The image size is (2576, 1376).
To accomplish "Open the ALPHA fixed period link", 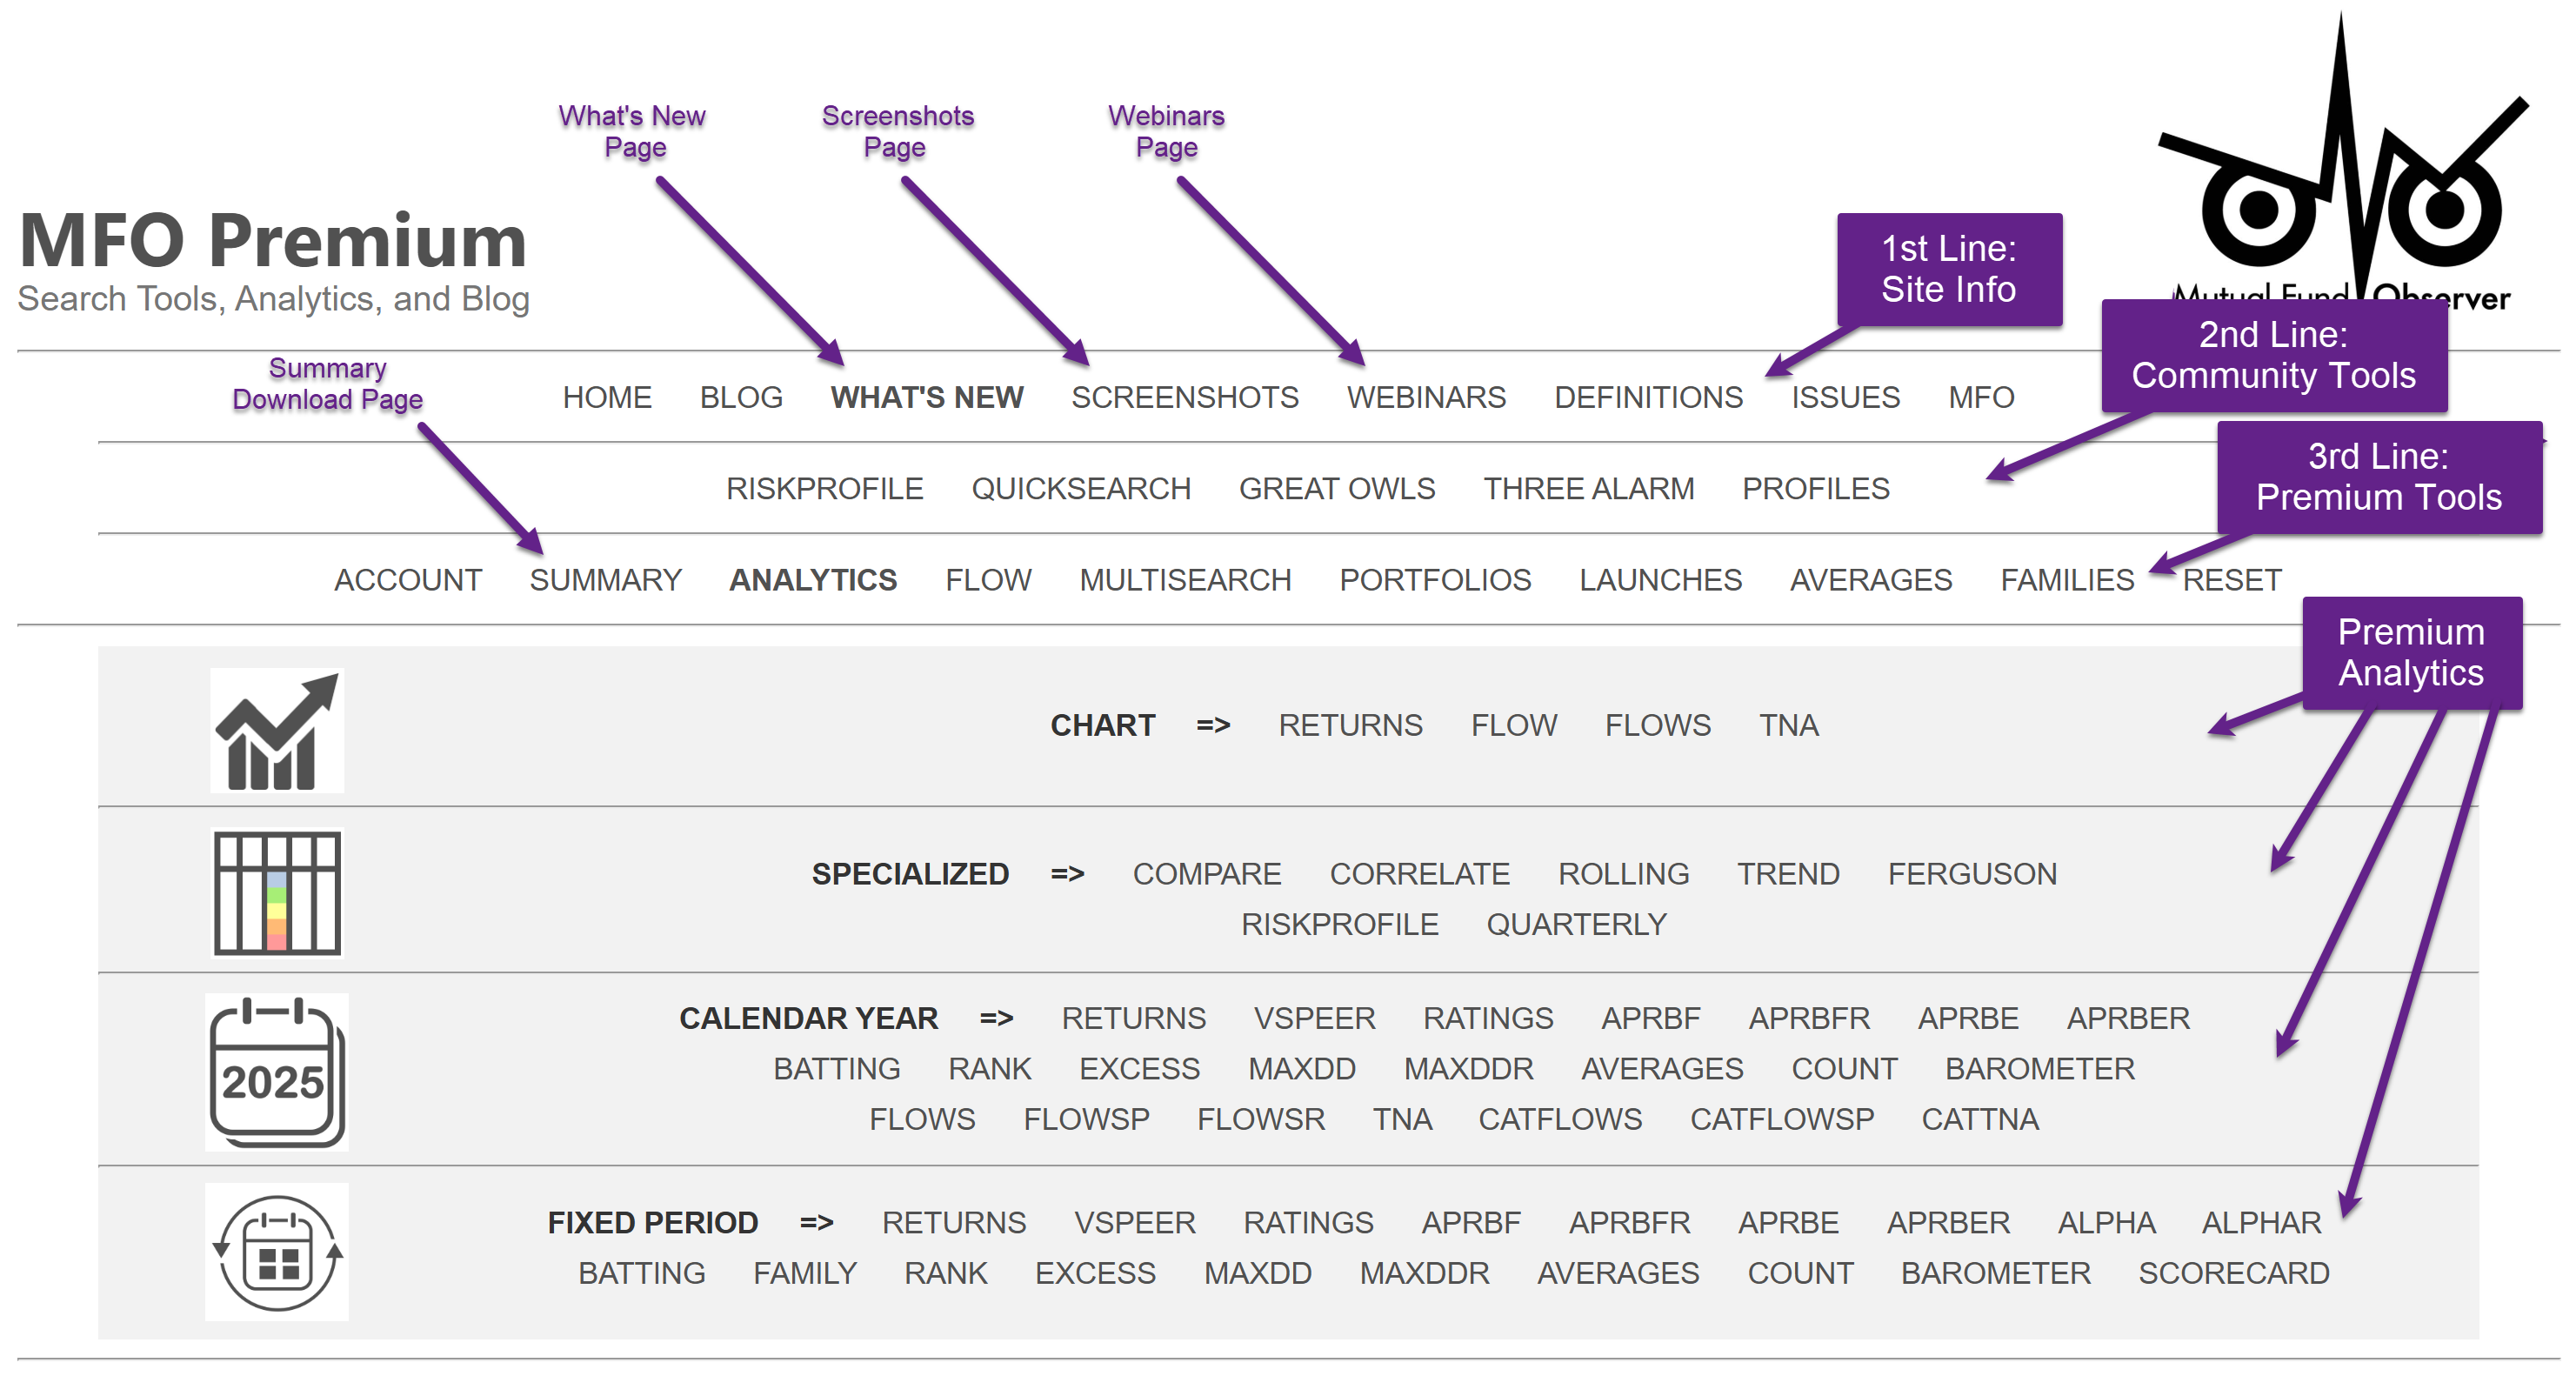I will pos(2106,1222).
